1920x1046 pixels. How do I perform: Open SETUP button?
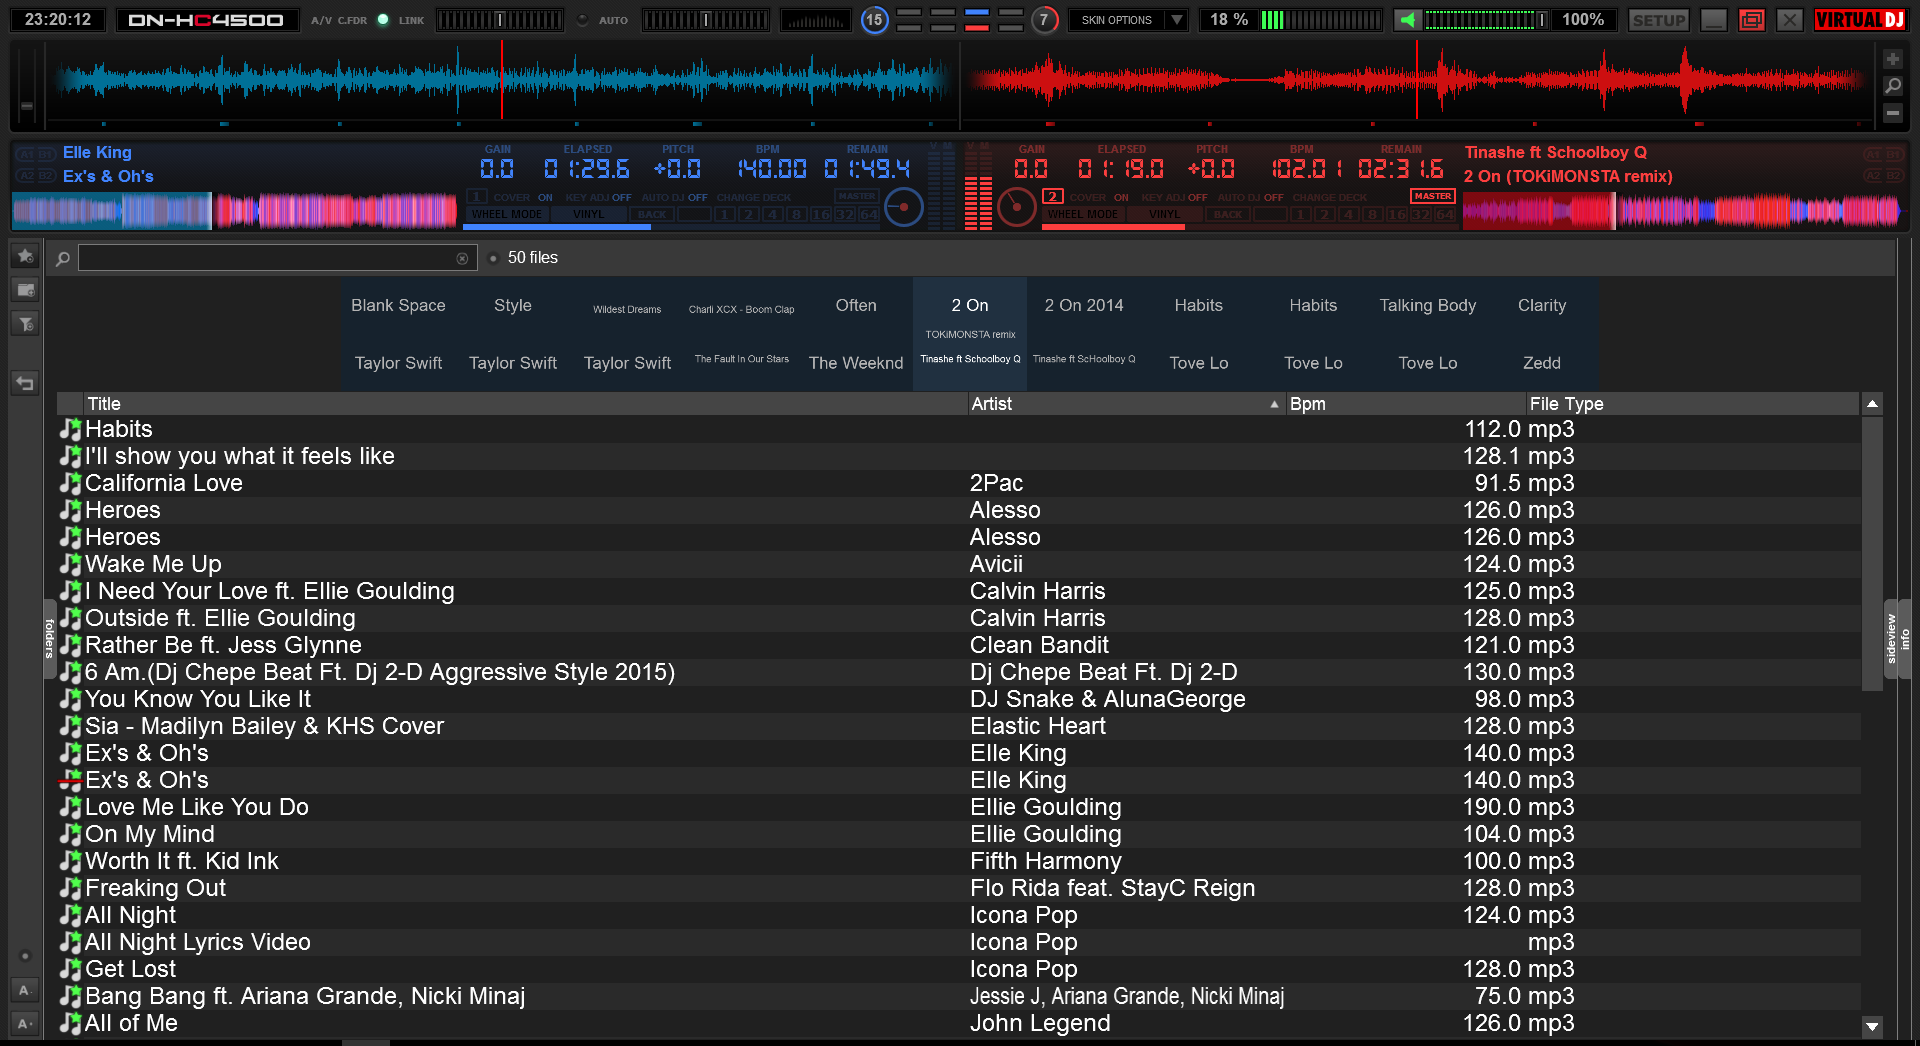[1659, 20]
